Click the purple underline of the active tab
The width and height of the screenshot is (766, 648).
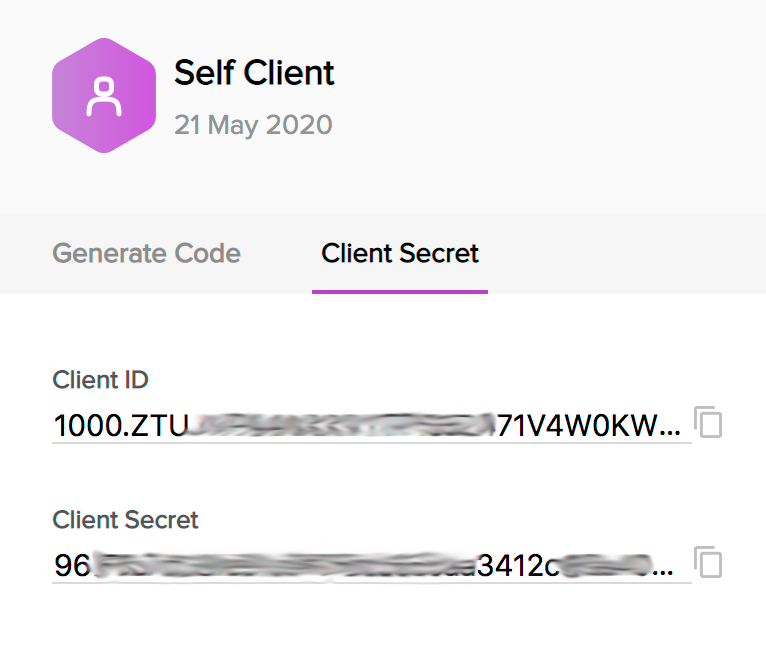point(400,292)
